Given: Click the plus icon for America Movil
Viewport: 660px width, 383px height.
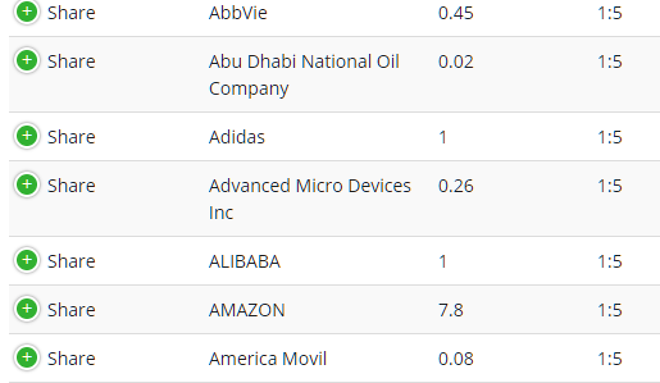Looking at the screenshot, I should (27, 358).
